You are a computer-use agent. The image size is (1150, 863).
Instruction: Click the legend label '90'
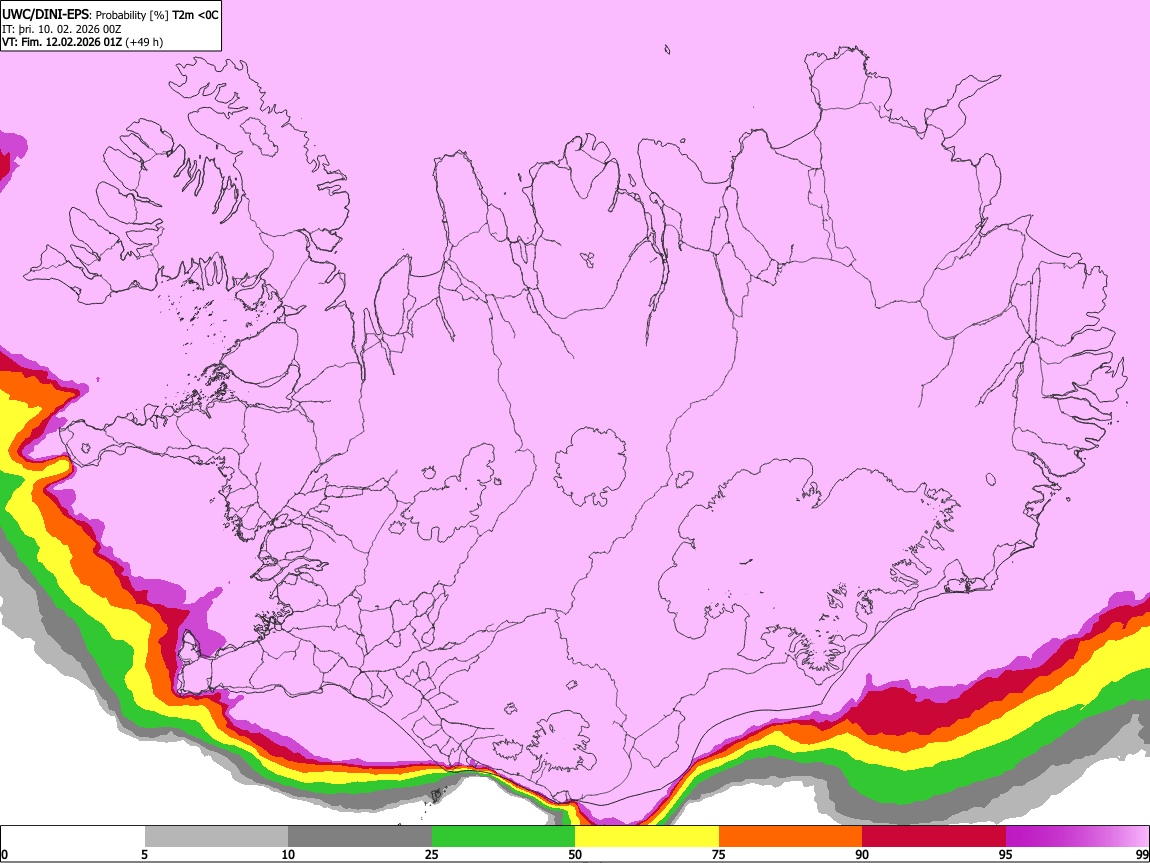[x=862, y=854]
